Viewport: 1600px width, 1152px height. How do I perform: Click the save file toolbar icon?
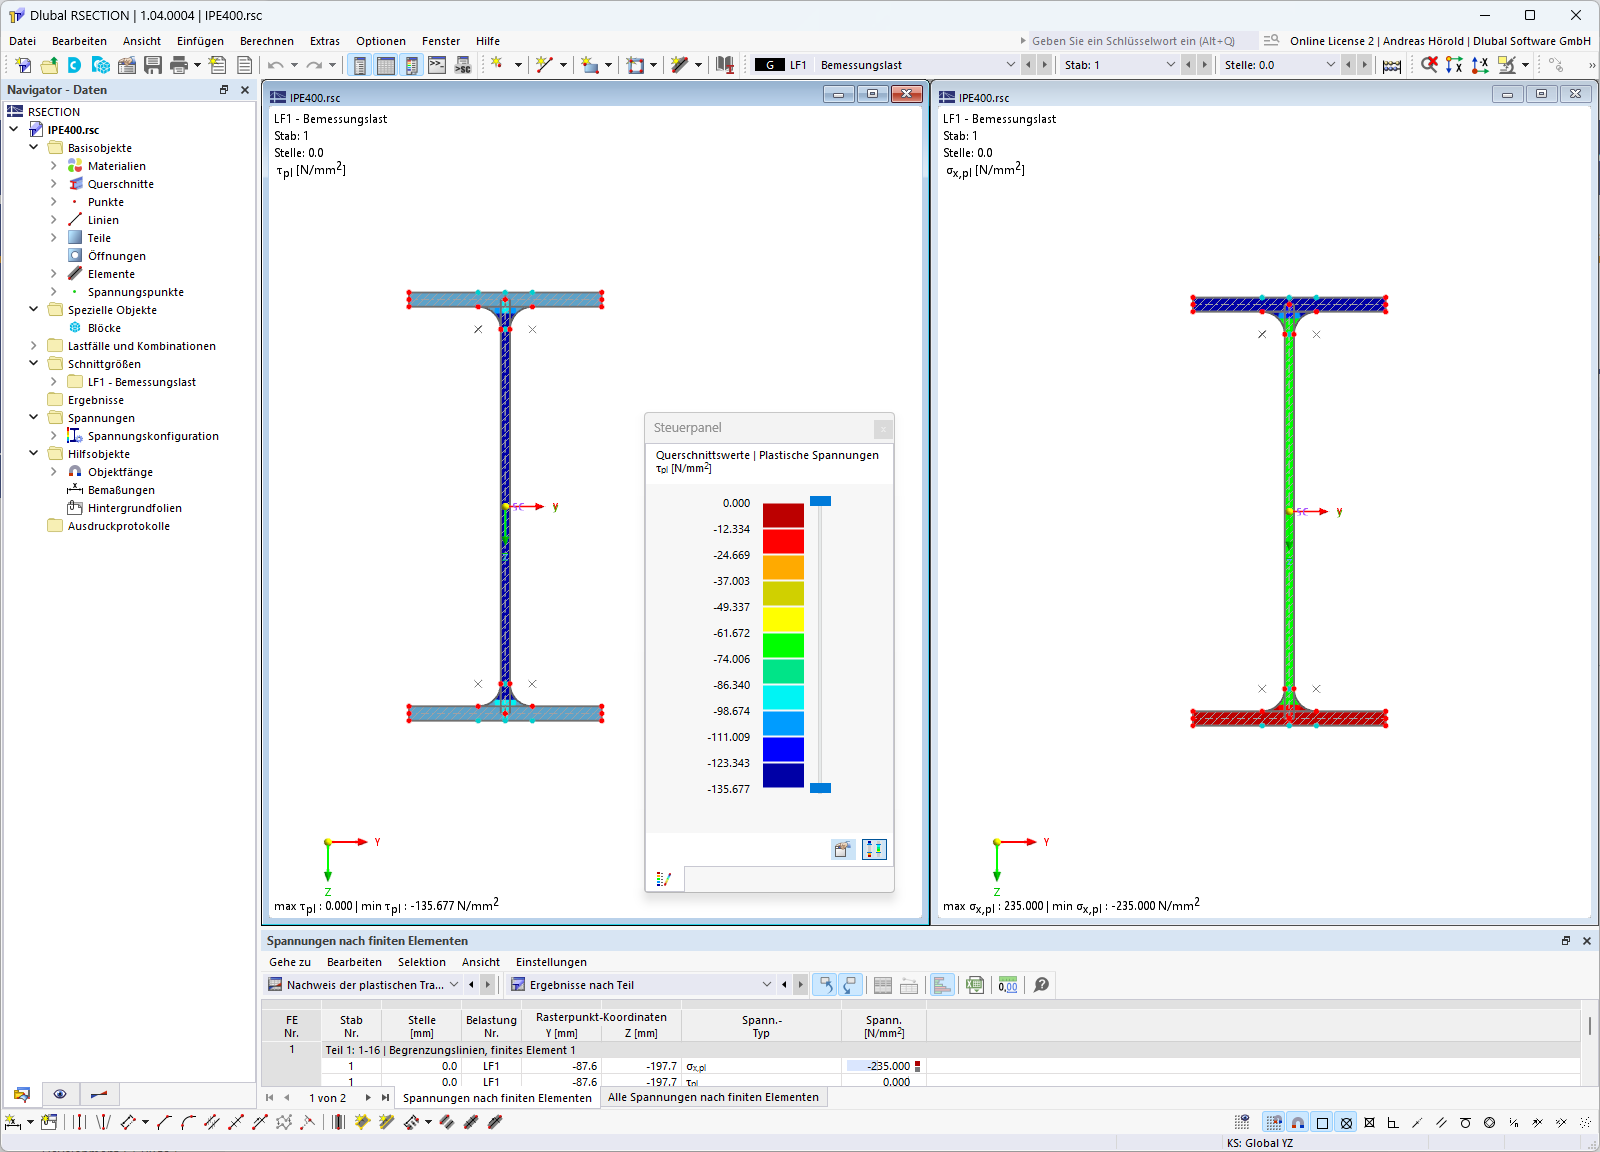(x=153, y=65)
